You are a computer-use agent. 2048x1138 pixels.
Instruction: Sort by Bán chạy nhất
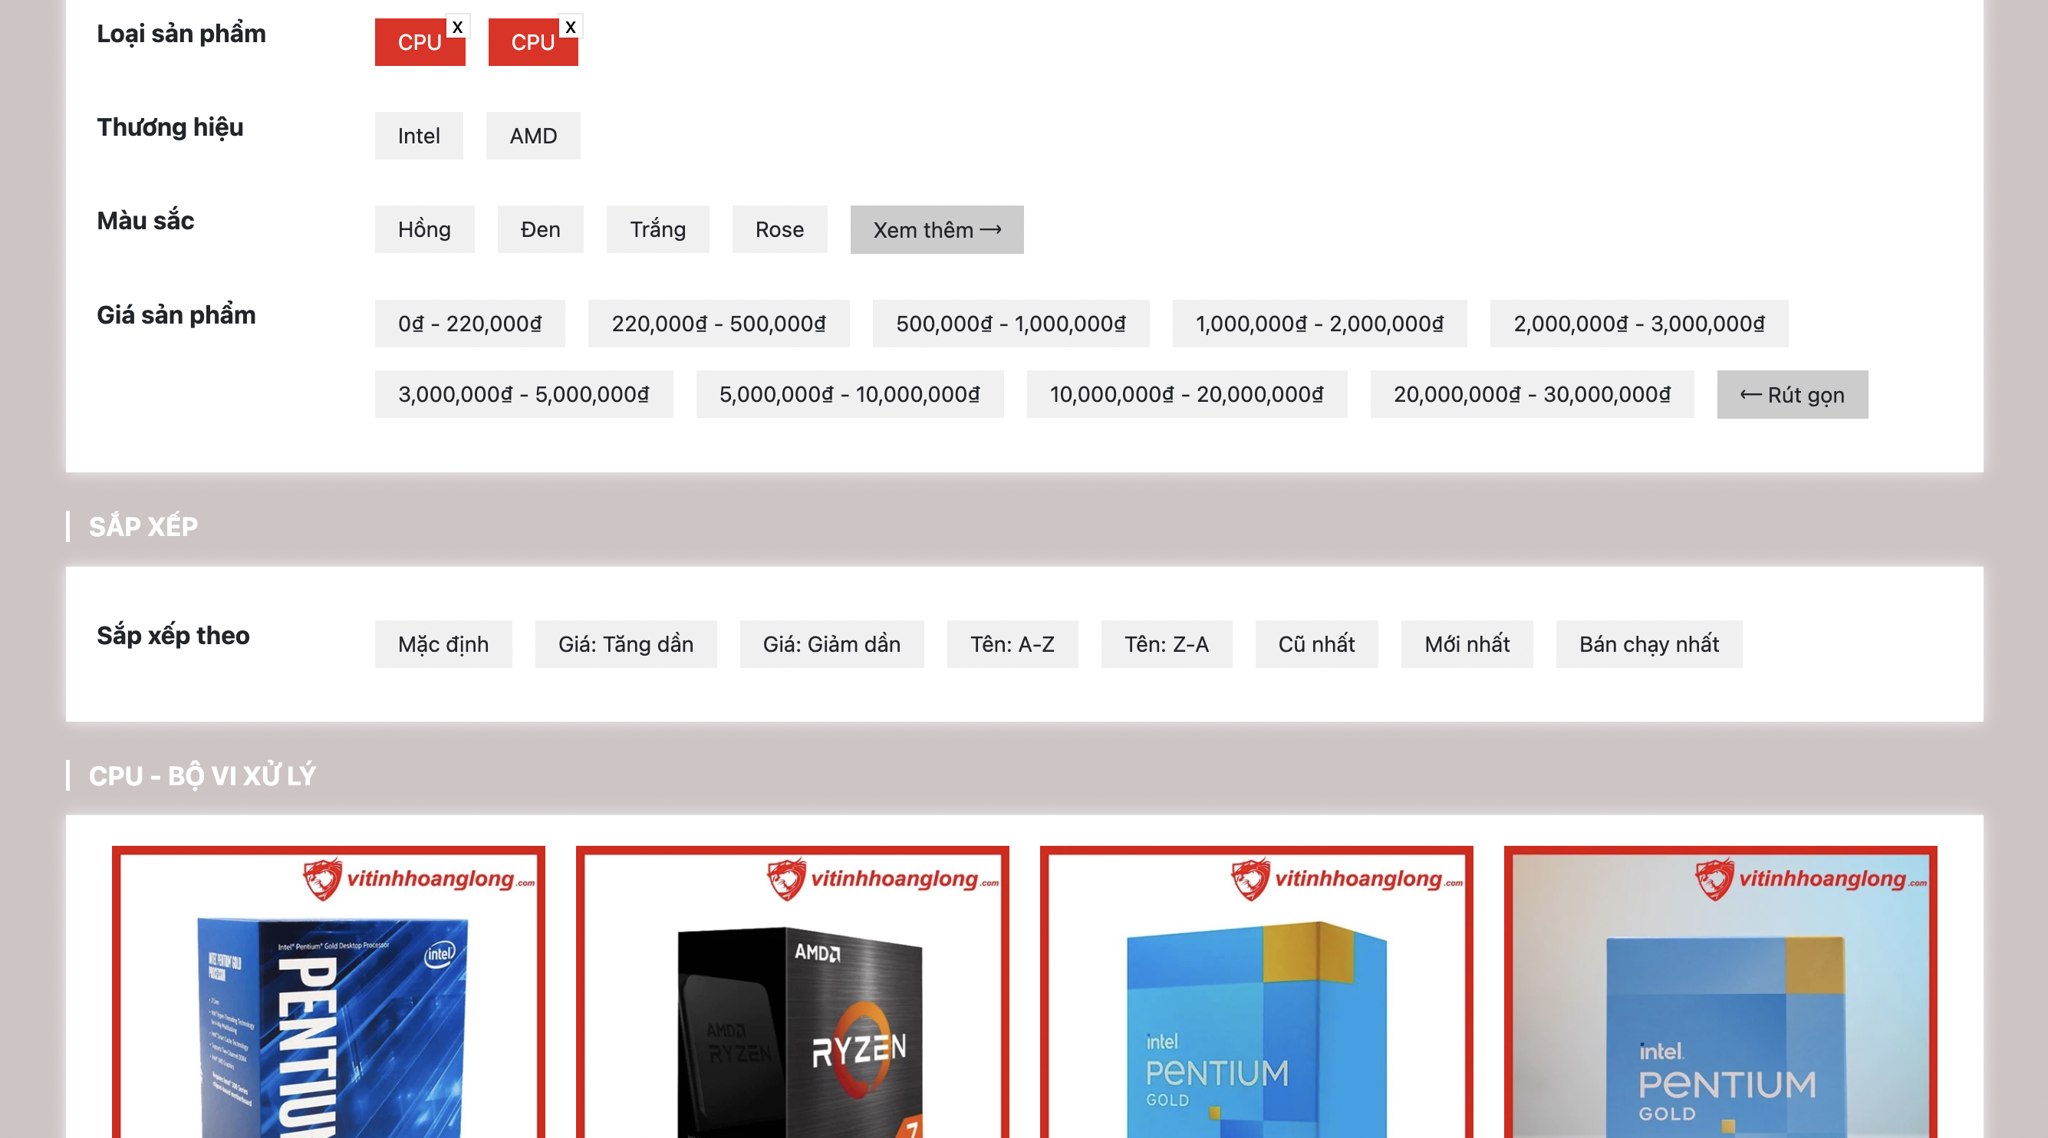pyautogui.click(x=1648, y=644)
